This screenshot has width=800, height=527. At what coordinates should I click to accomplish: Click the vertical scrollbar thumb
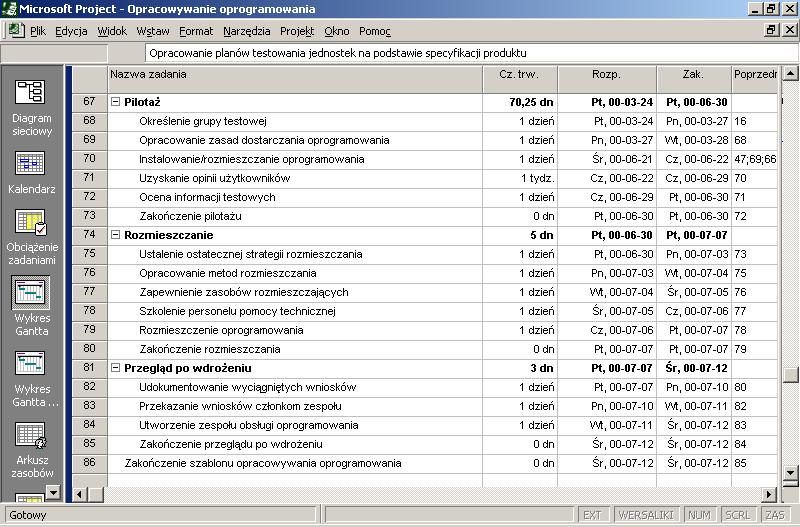click(790, 374)
